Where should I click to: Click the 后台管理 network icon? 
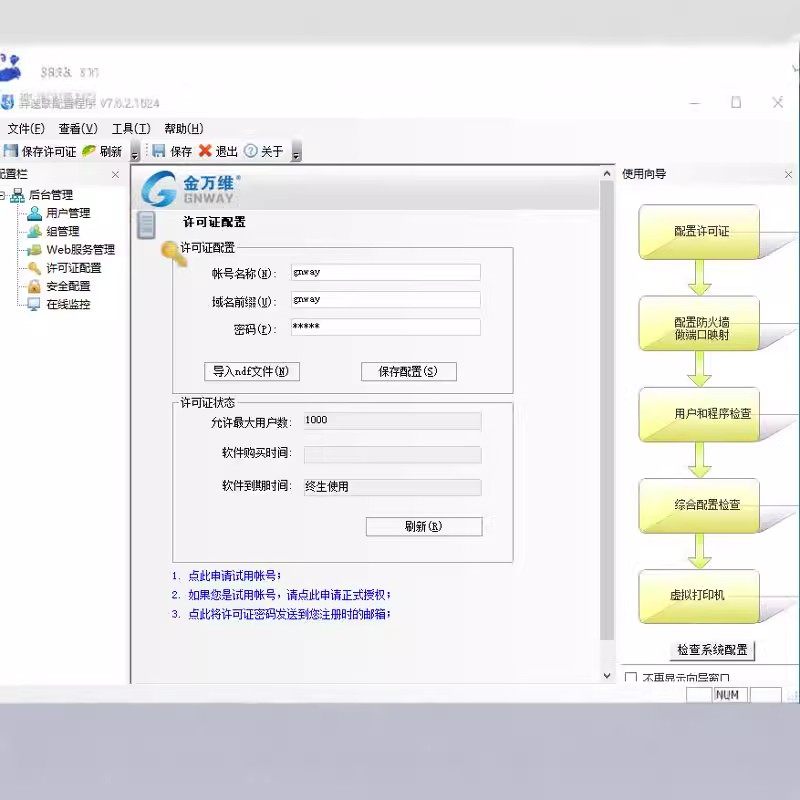tap(17, 195)
